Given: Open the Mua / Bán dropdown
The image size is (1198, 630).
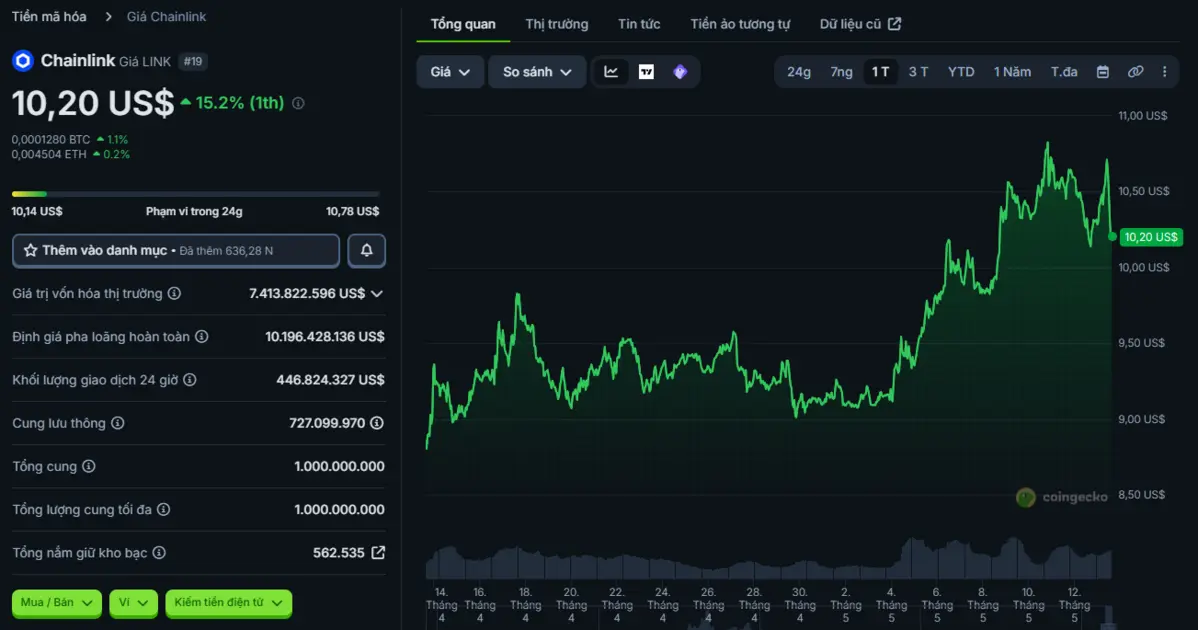Looking at the screenshot, I should [57, 603].
